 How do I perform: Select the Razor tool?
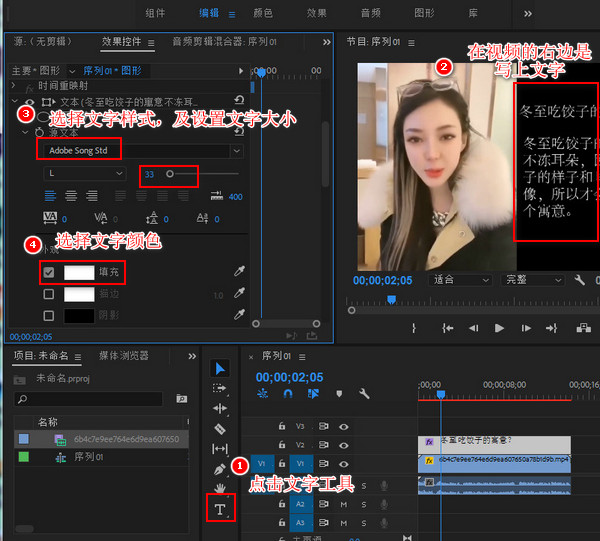coord(220,429)
